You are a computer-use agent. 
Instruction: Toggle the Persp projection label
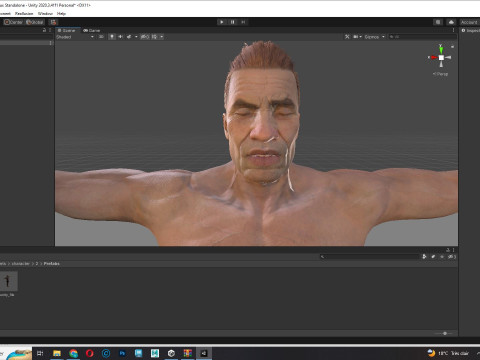click(441, 74)
